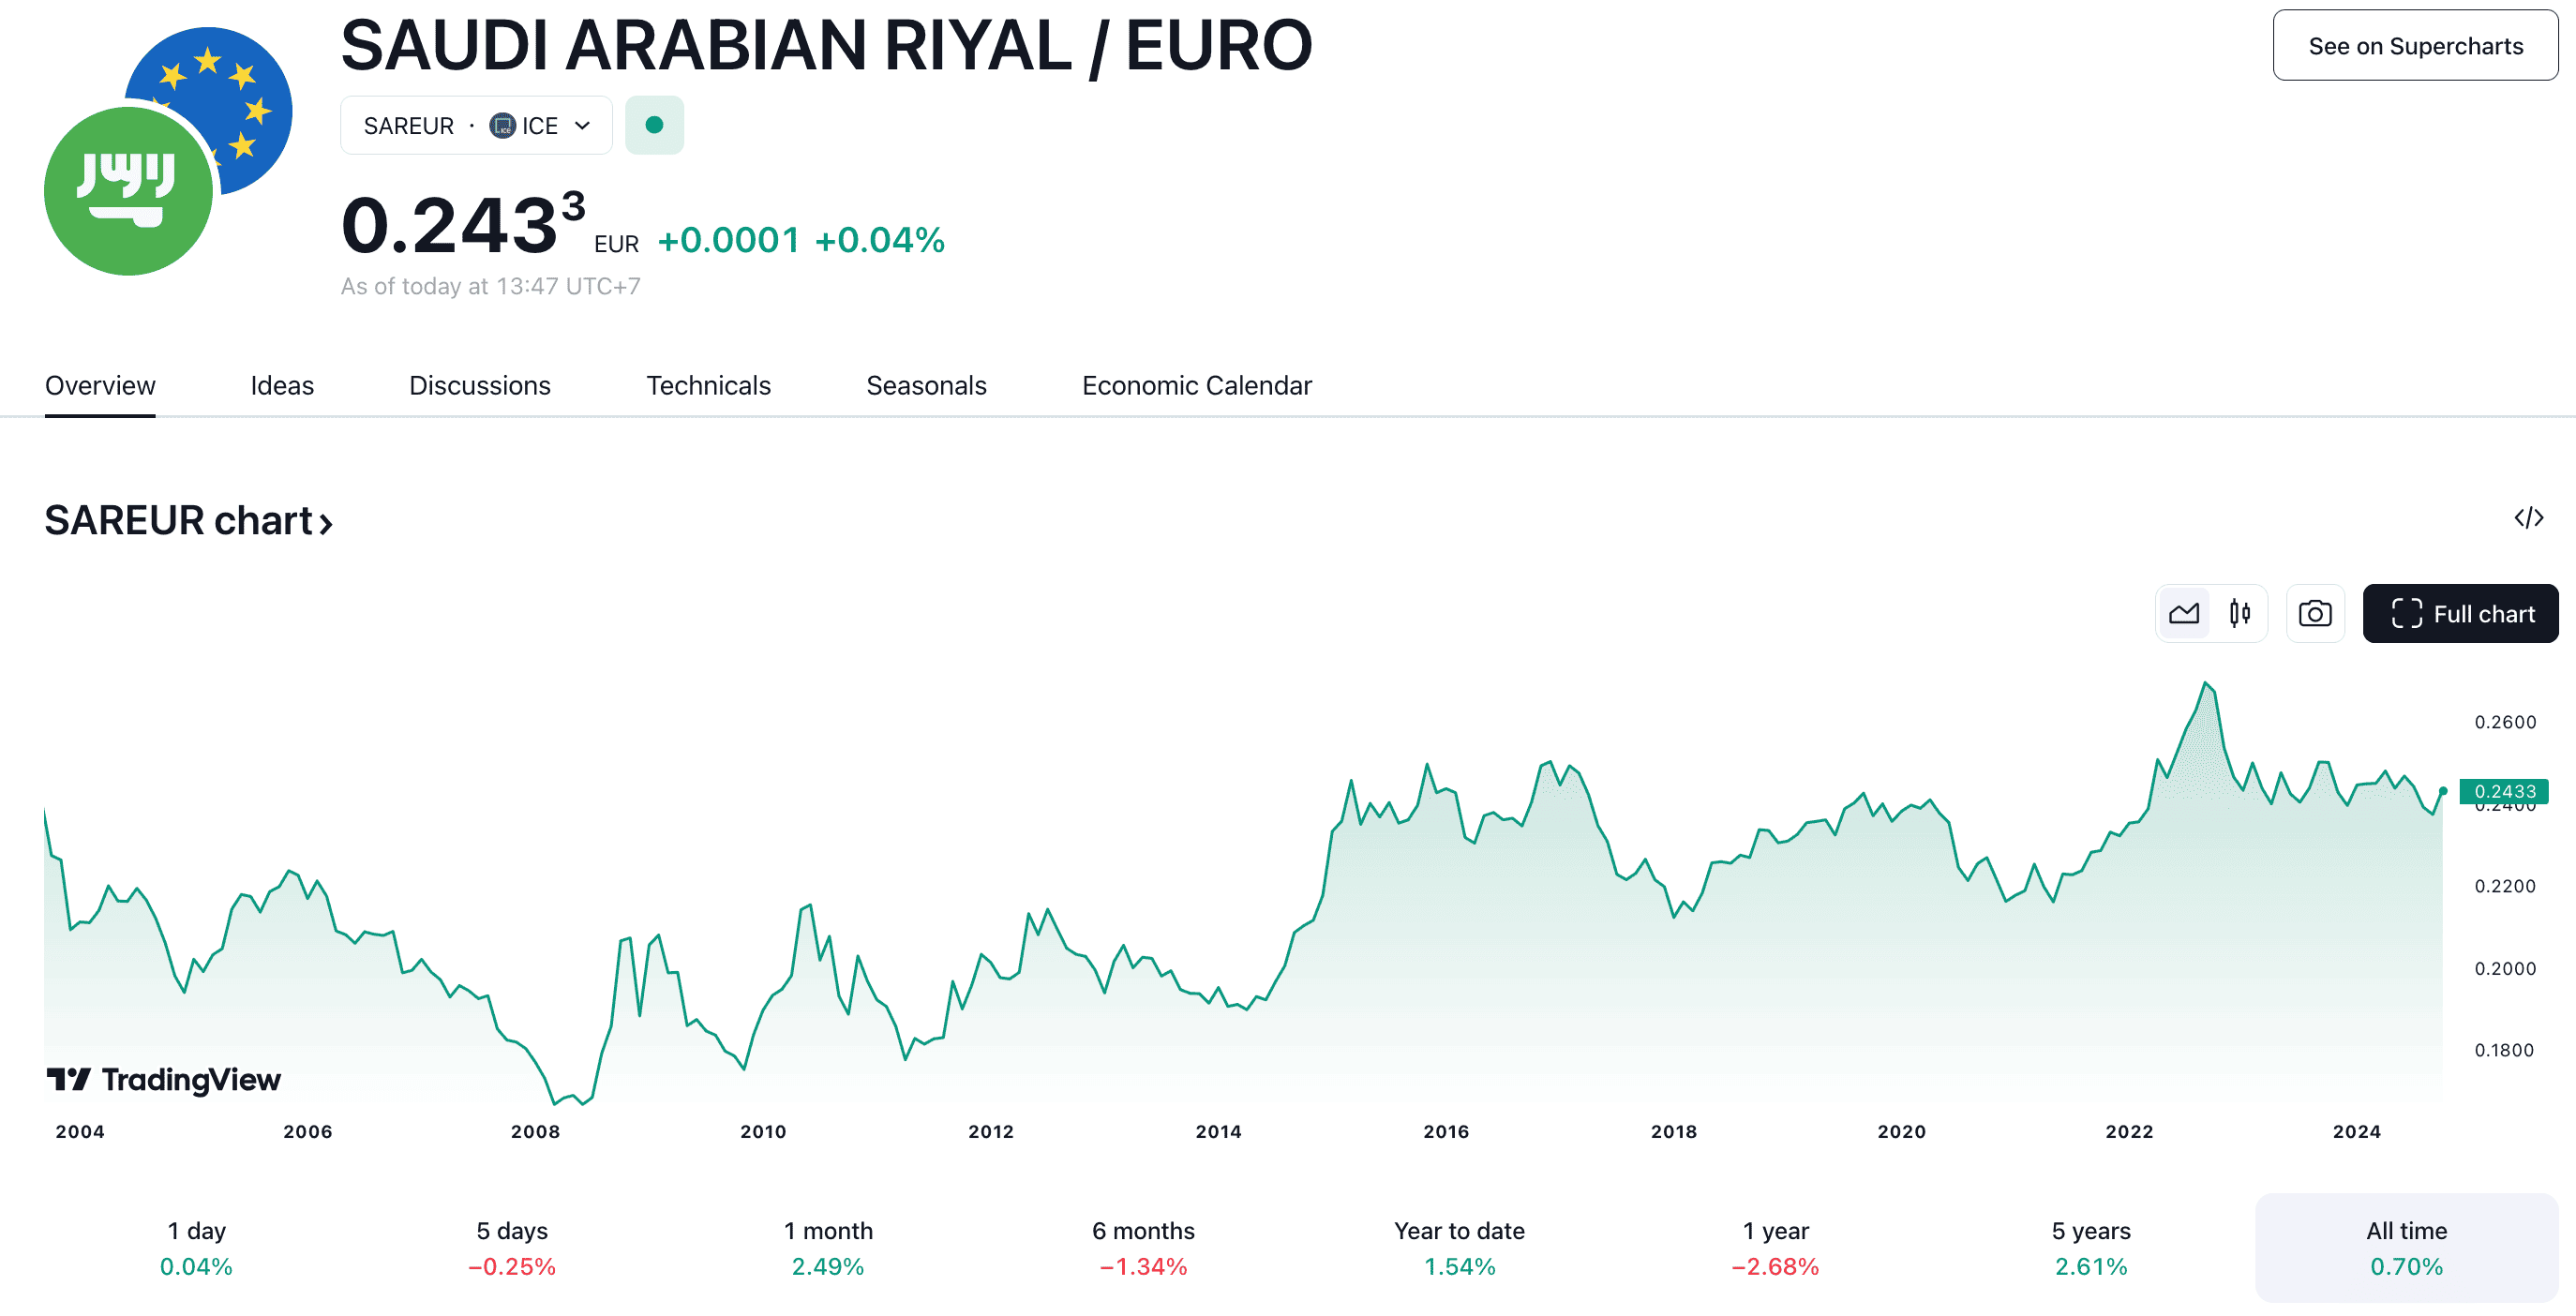Screen dimensions: 2576x1316
Task: Click the 2004 time axis label
Action: tap(80, 1131)
